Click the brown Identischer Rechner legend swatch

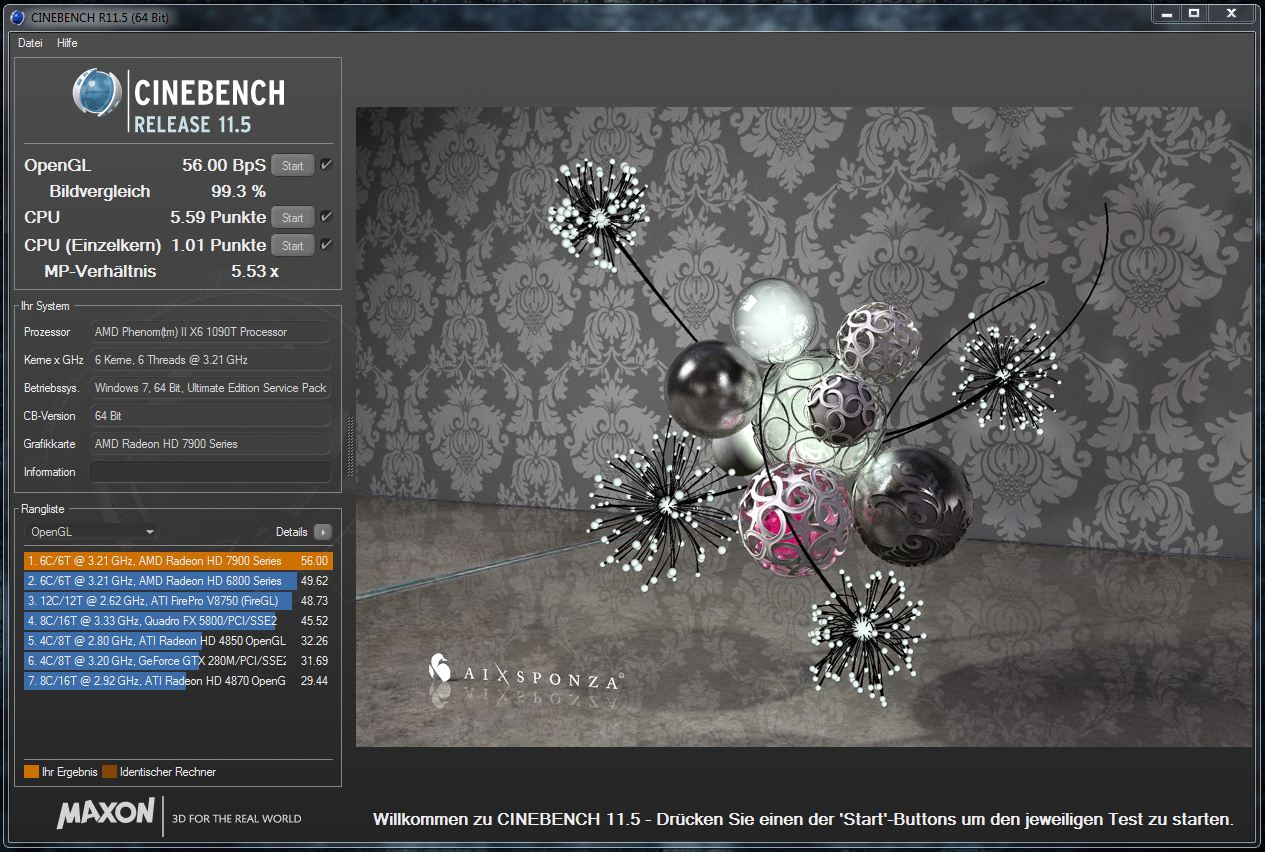click(x=109, y=772)
